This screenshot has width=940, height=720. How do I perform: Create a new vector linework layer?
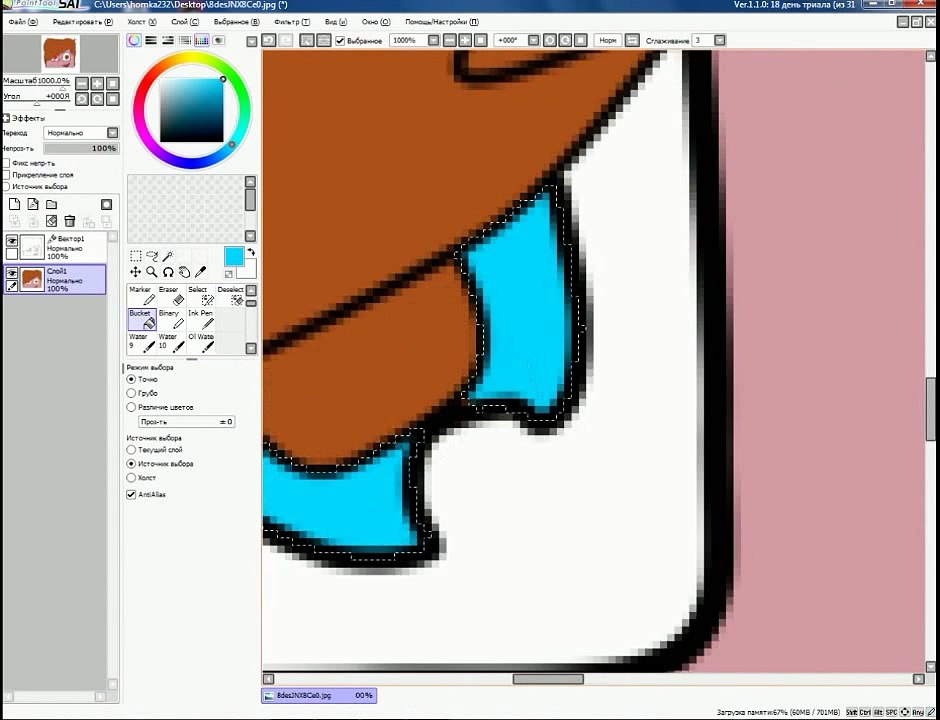pyautogui.click(x=33, y=204)
